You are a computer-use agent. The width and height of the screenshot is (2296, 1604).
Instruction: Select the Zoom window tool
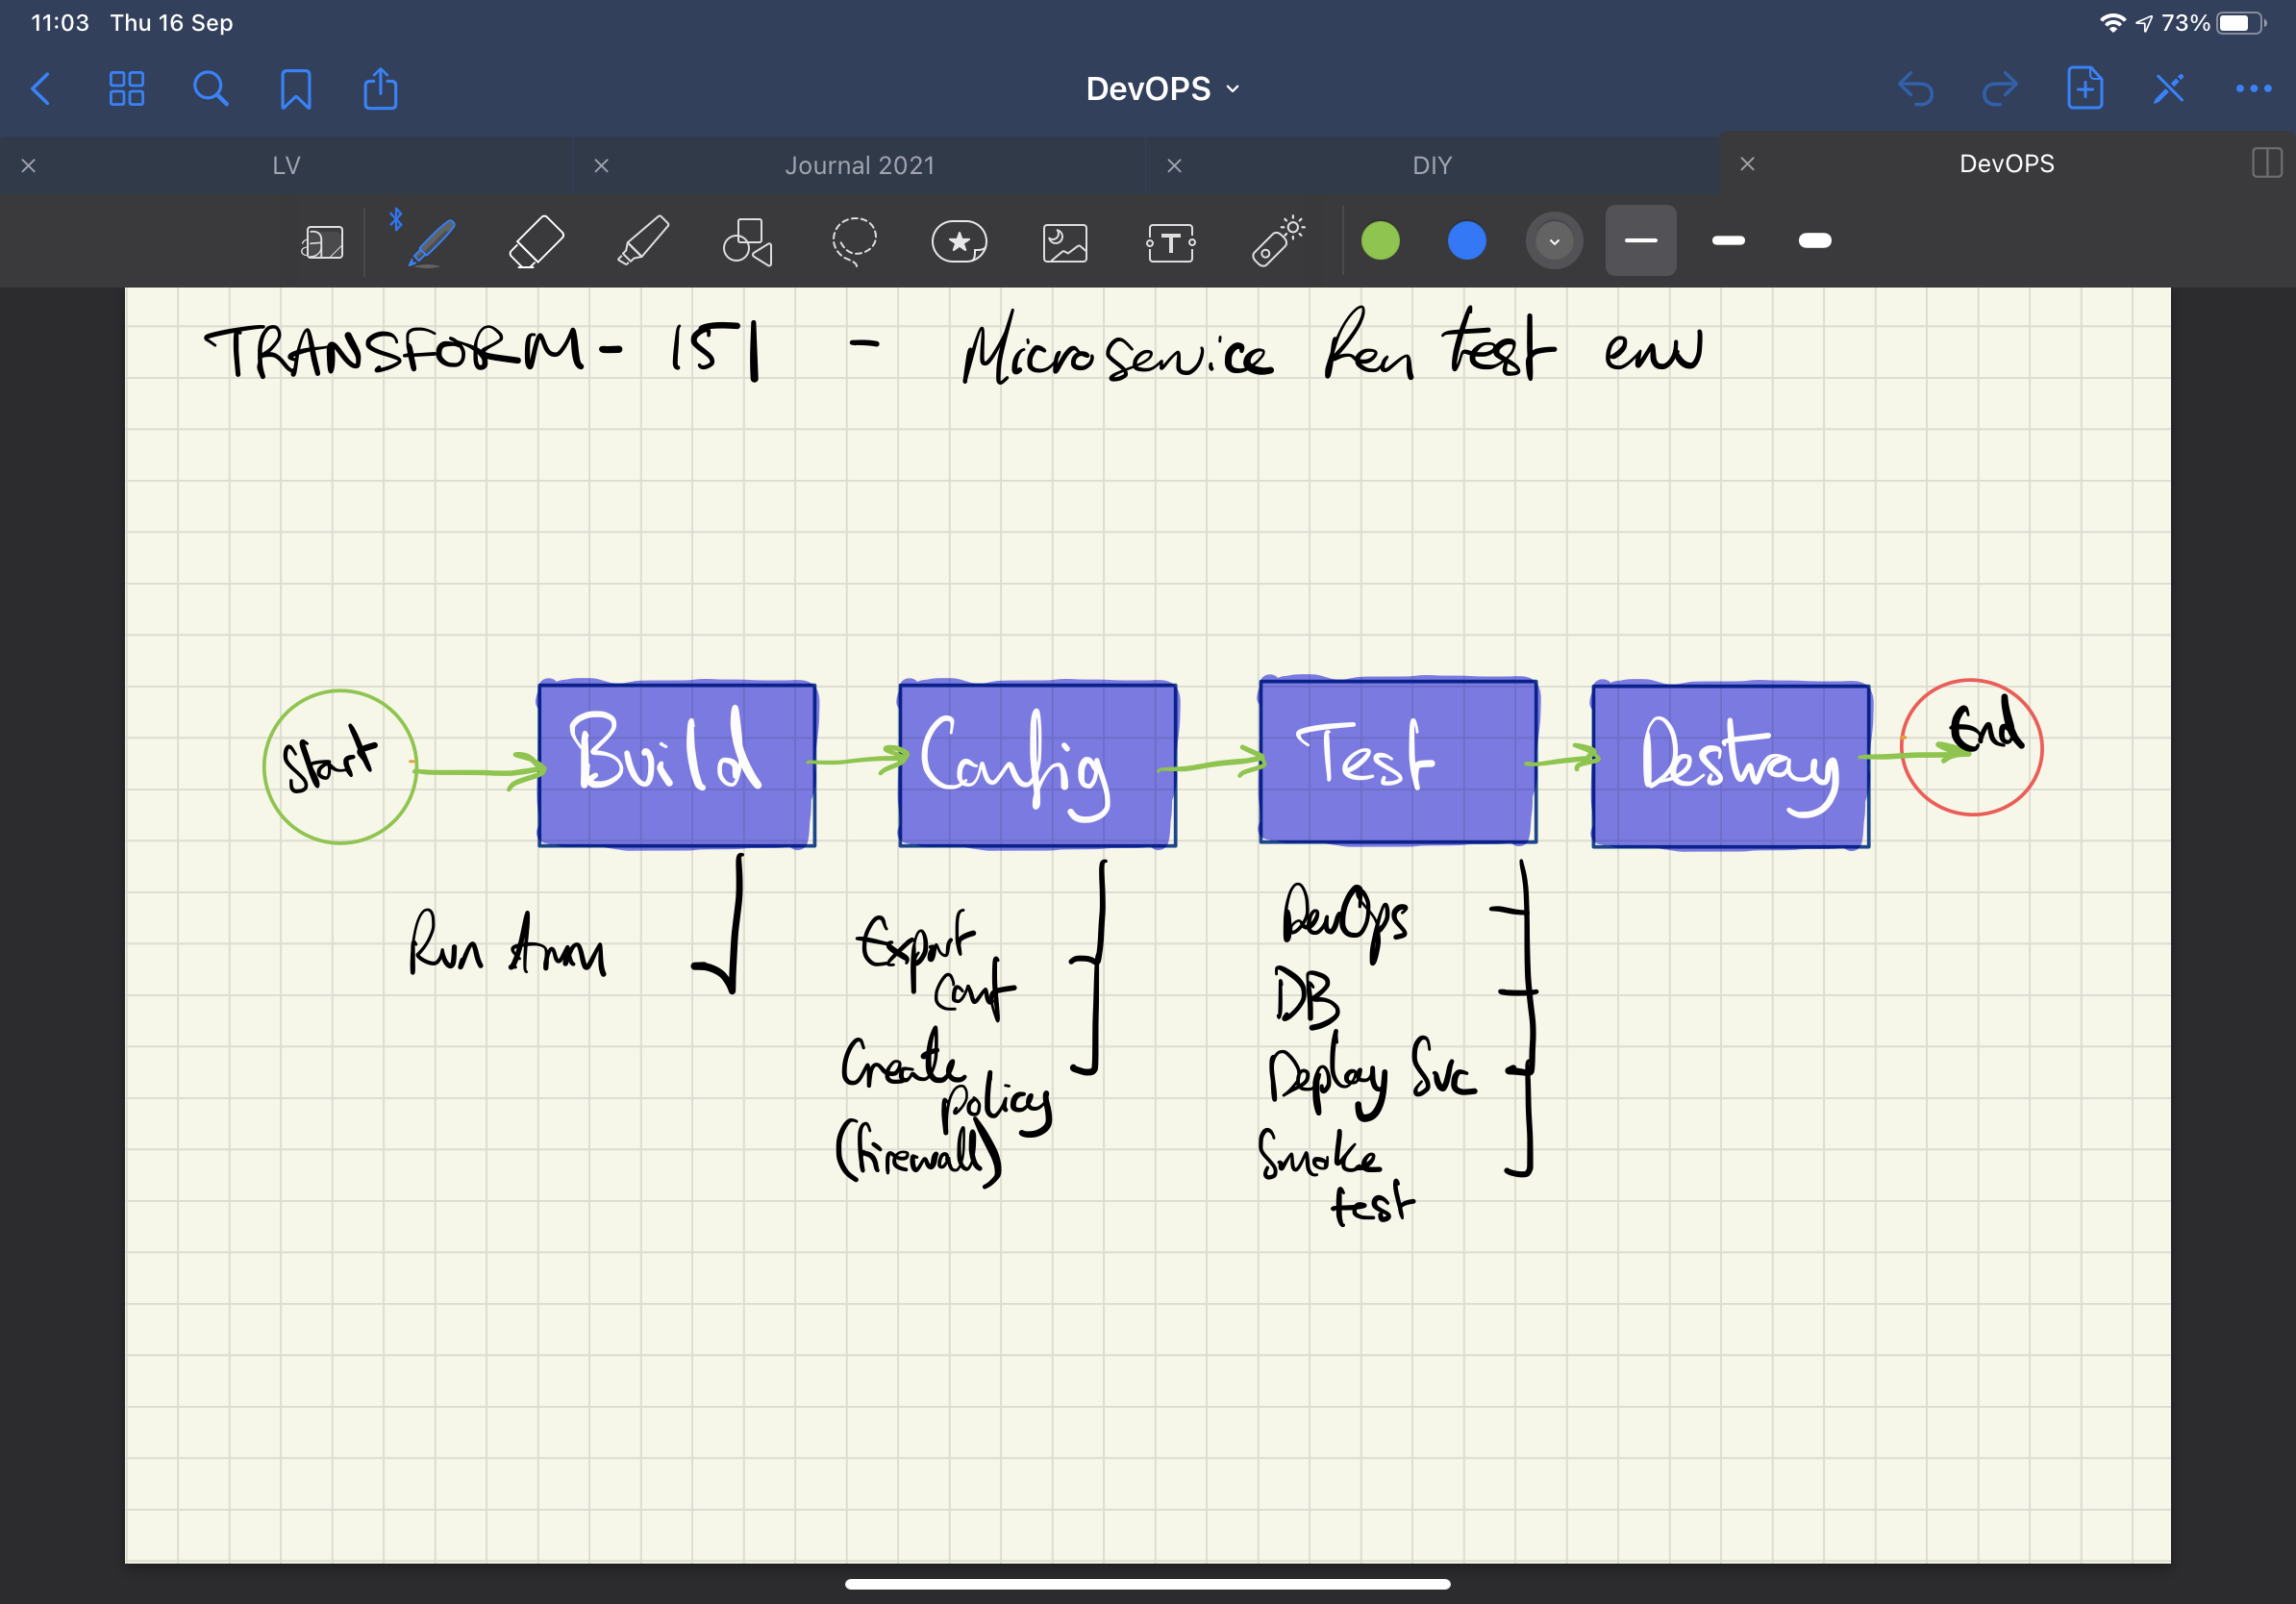click(x=322, y=242)
